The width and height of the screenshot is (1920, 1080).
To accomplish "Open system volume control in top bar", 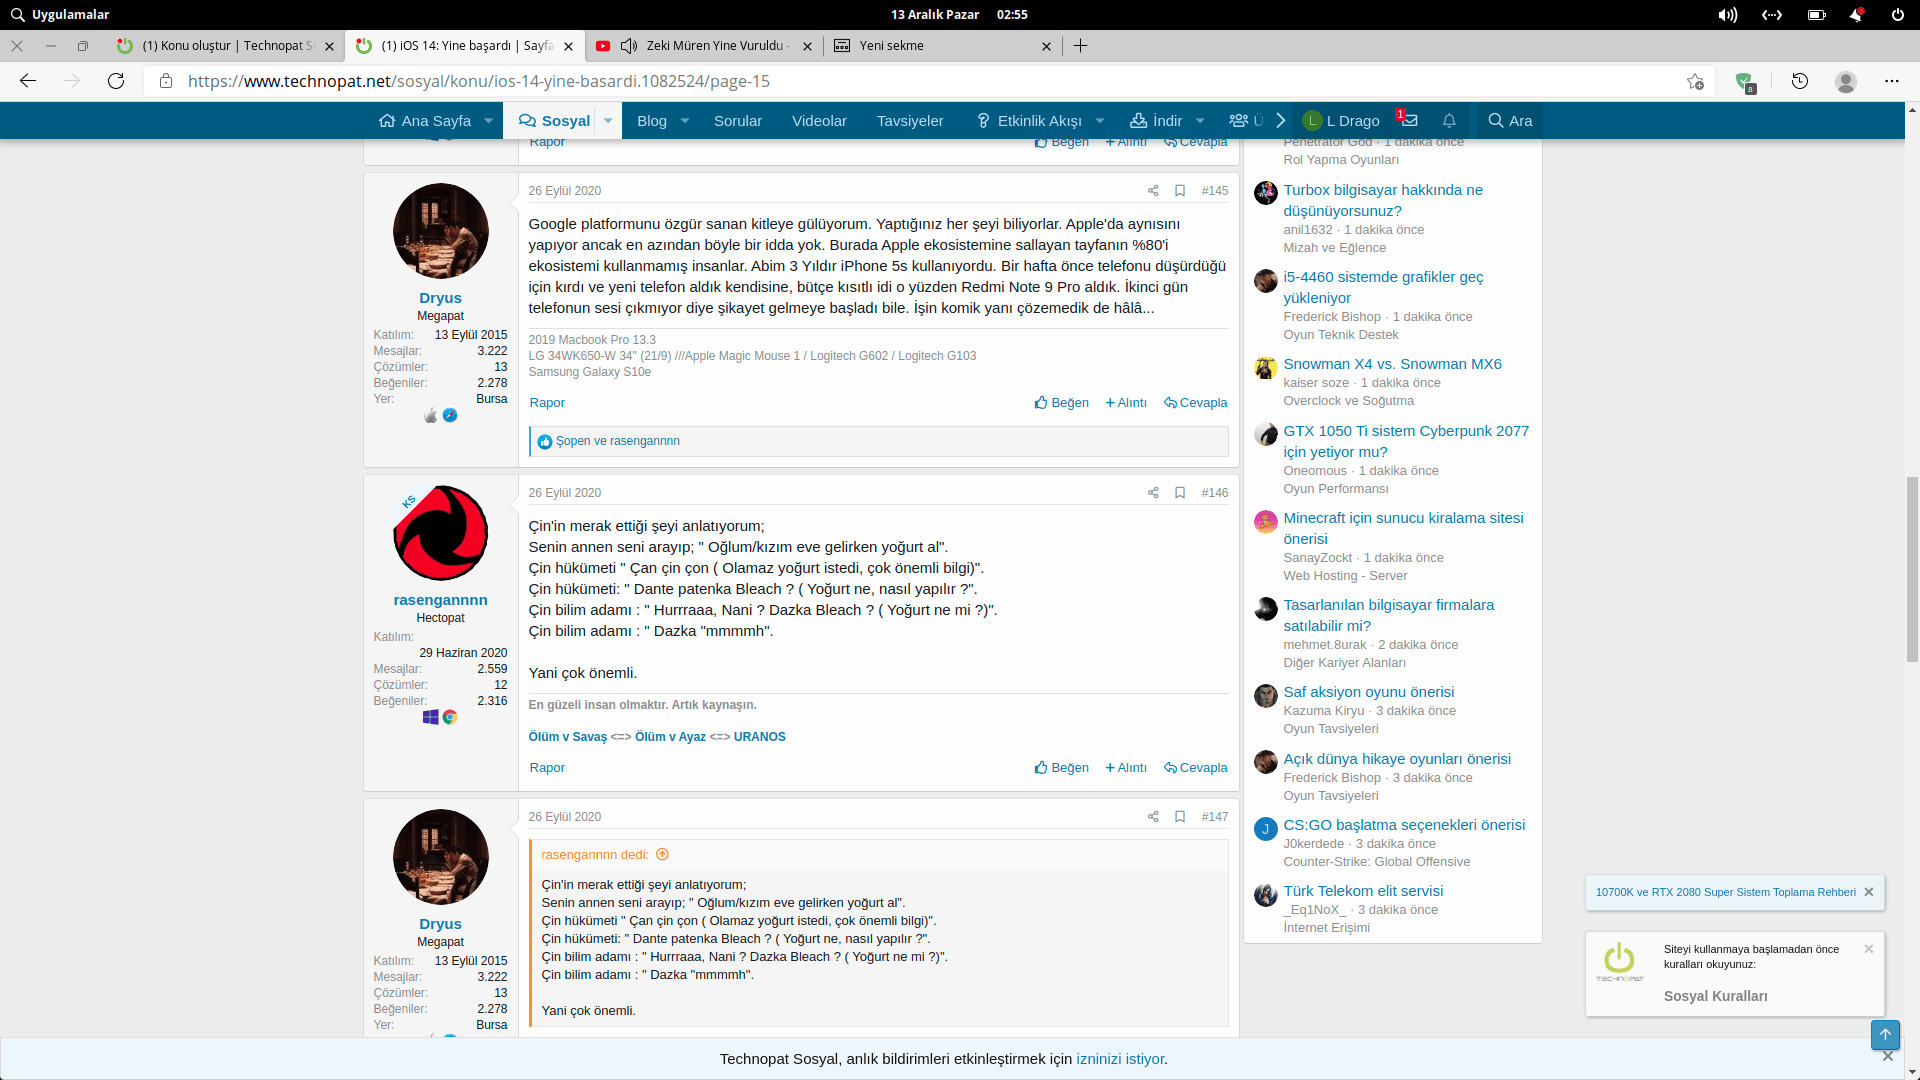I will [x=1727, y=15].
